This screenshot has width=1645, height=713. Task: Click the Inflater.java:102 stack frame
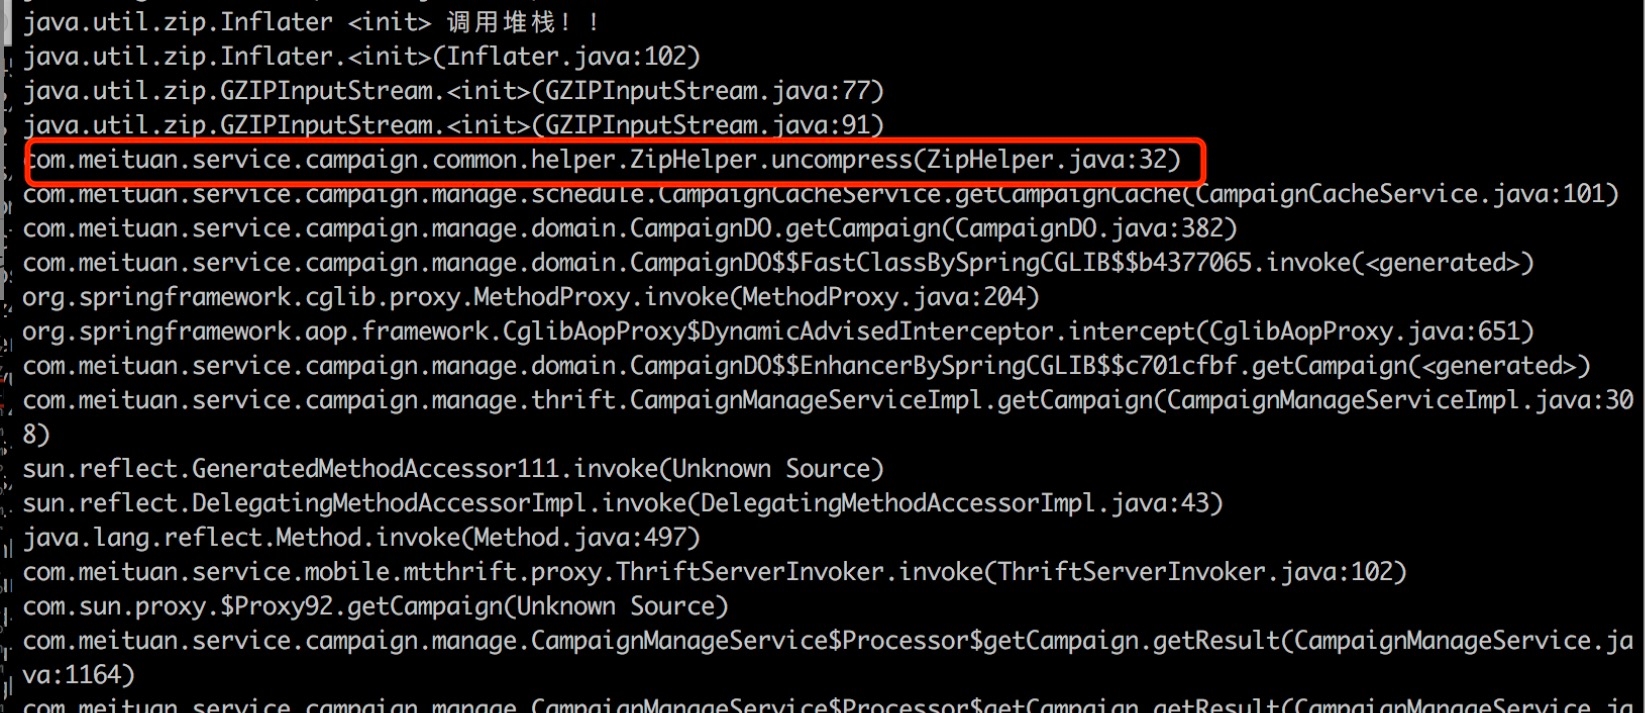361,56
